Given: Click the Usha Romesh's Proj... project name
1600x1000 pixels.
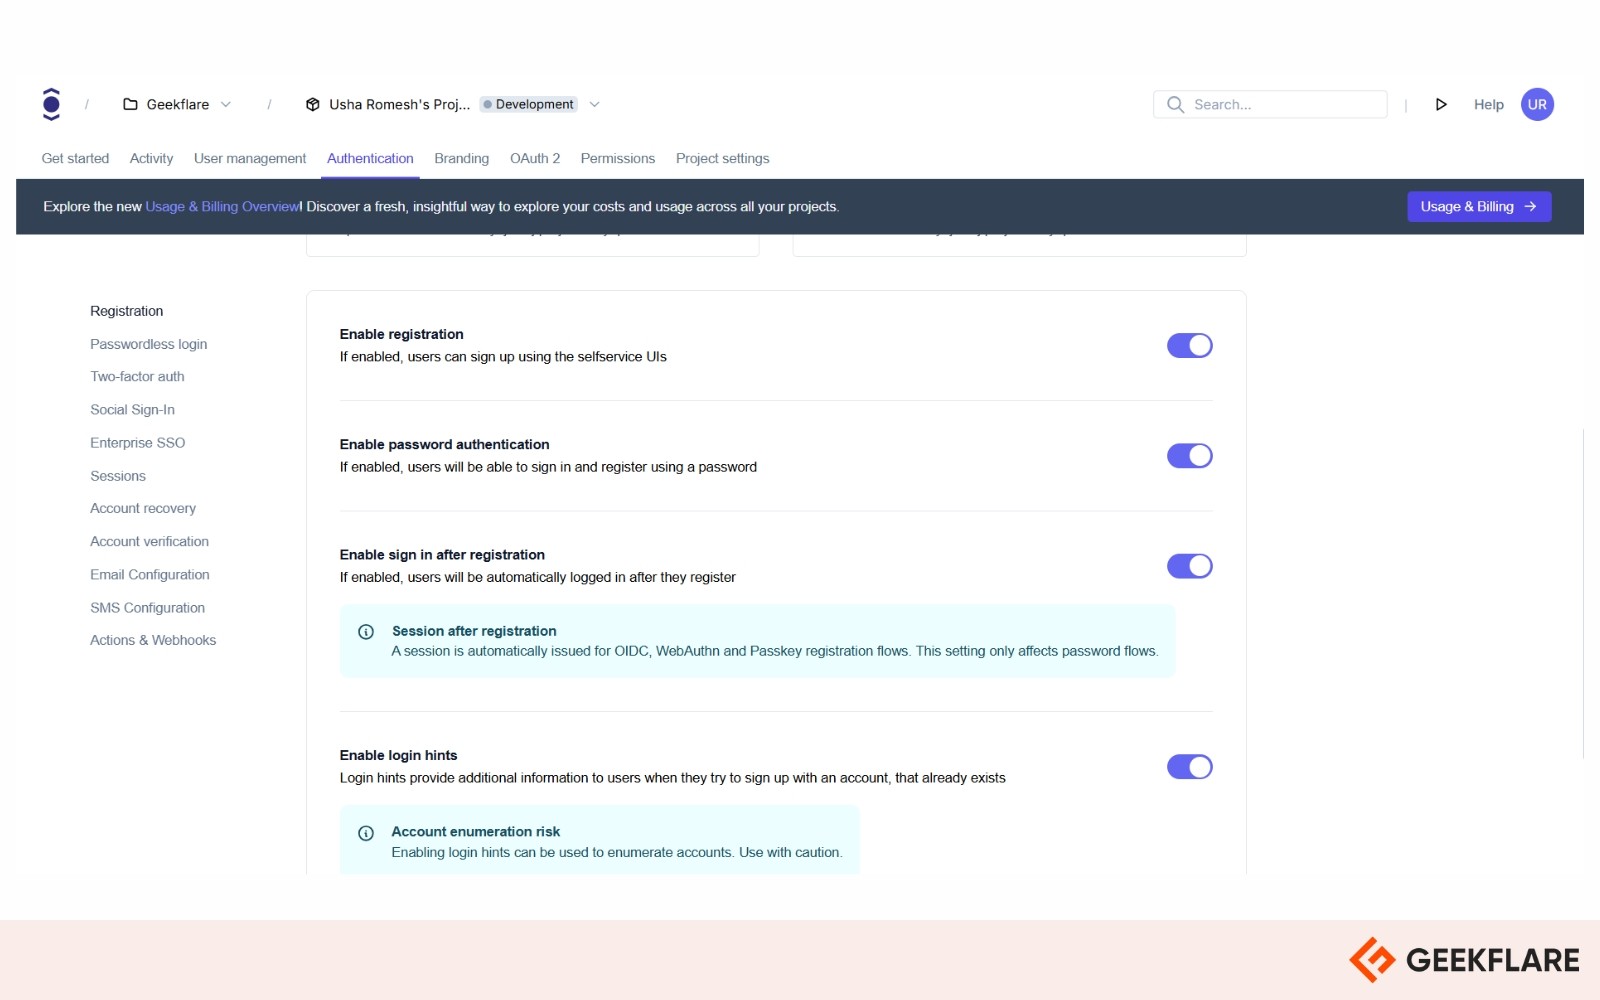Looking at the screenshot, I should pos(399,104).
